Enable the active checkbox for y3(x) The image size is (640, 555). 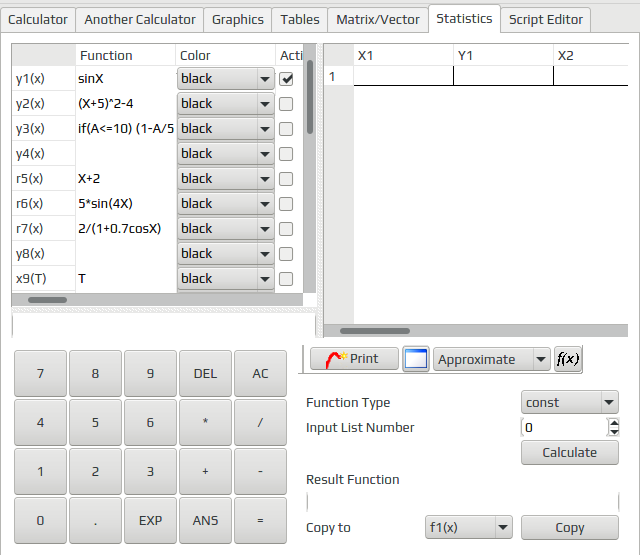pos(286,129)
